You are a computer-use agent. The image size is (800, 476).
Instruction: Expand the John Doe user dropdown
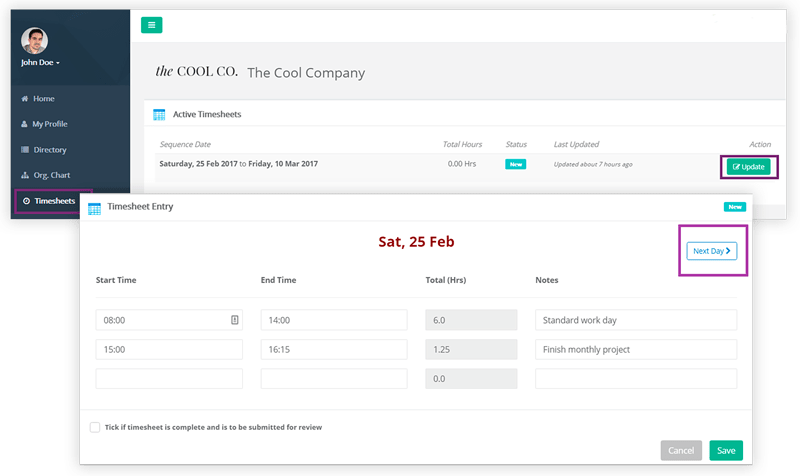40,62
